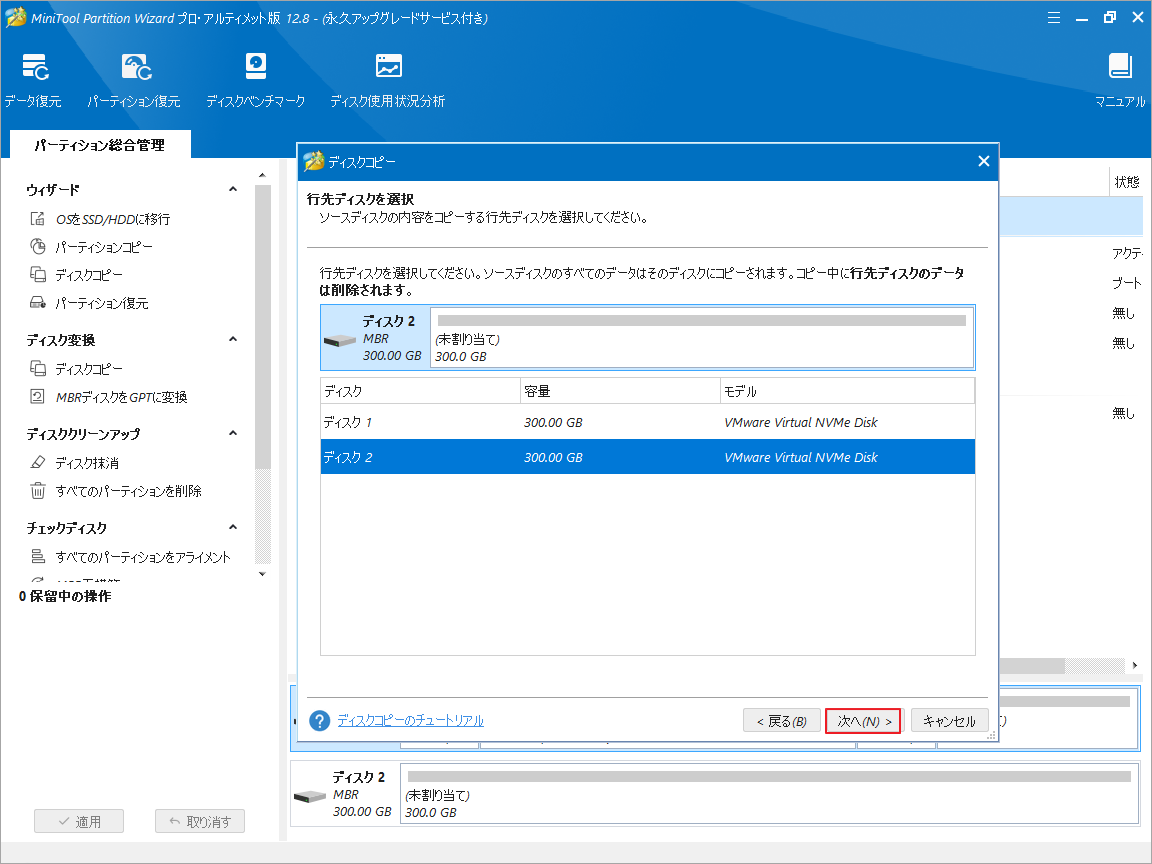Collapse the ディスククリーンアップ section
Image resolution: width=1152 pixels, height=864 pixels.
pos(233,433)
